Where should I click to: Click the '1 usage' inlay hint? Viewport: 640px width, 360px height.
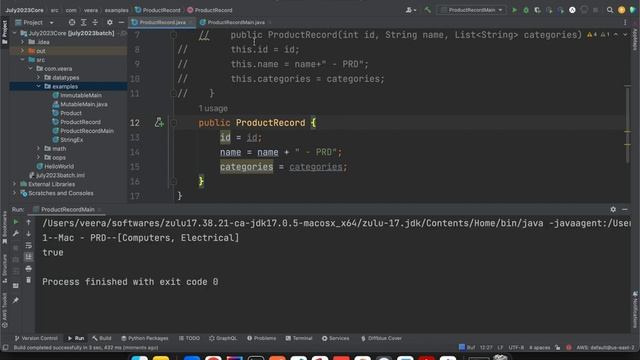point(213,109)
